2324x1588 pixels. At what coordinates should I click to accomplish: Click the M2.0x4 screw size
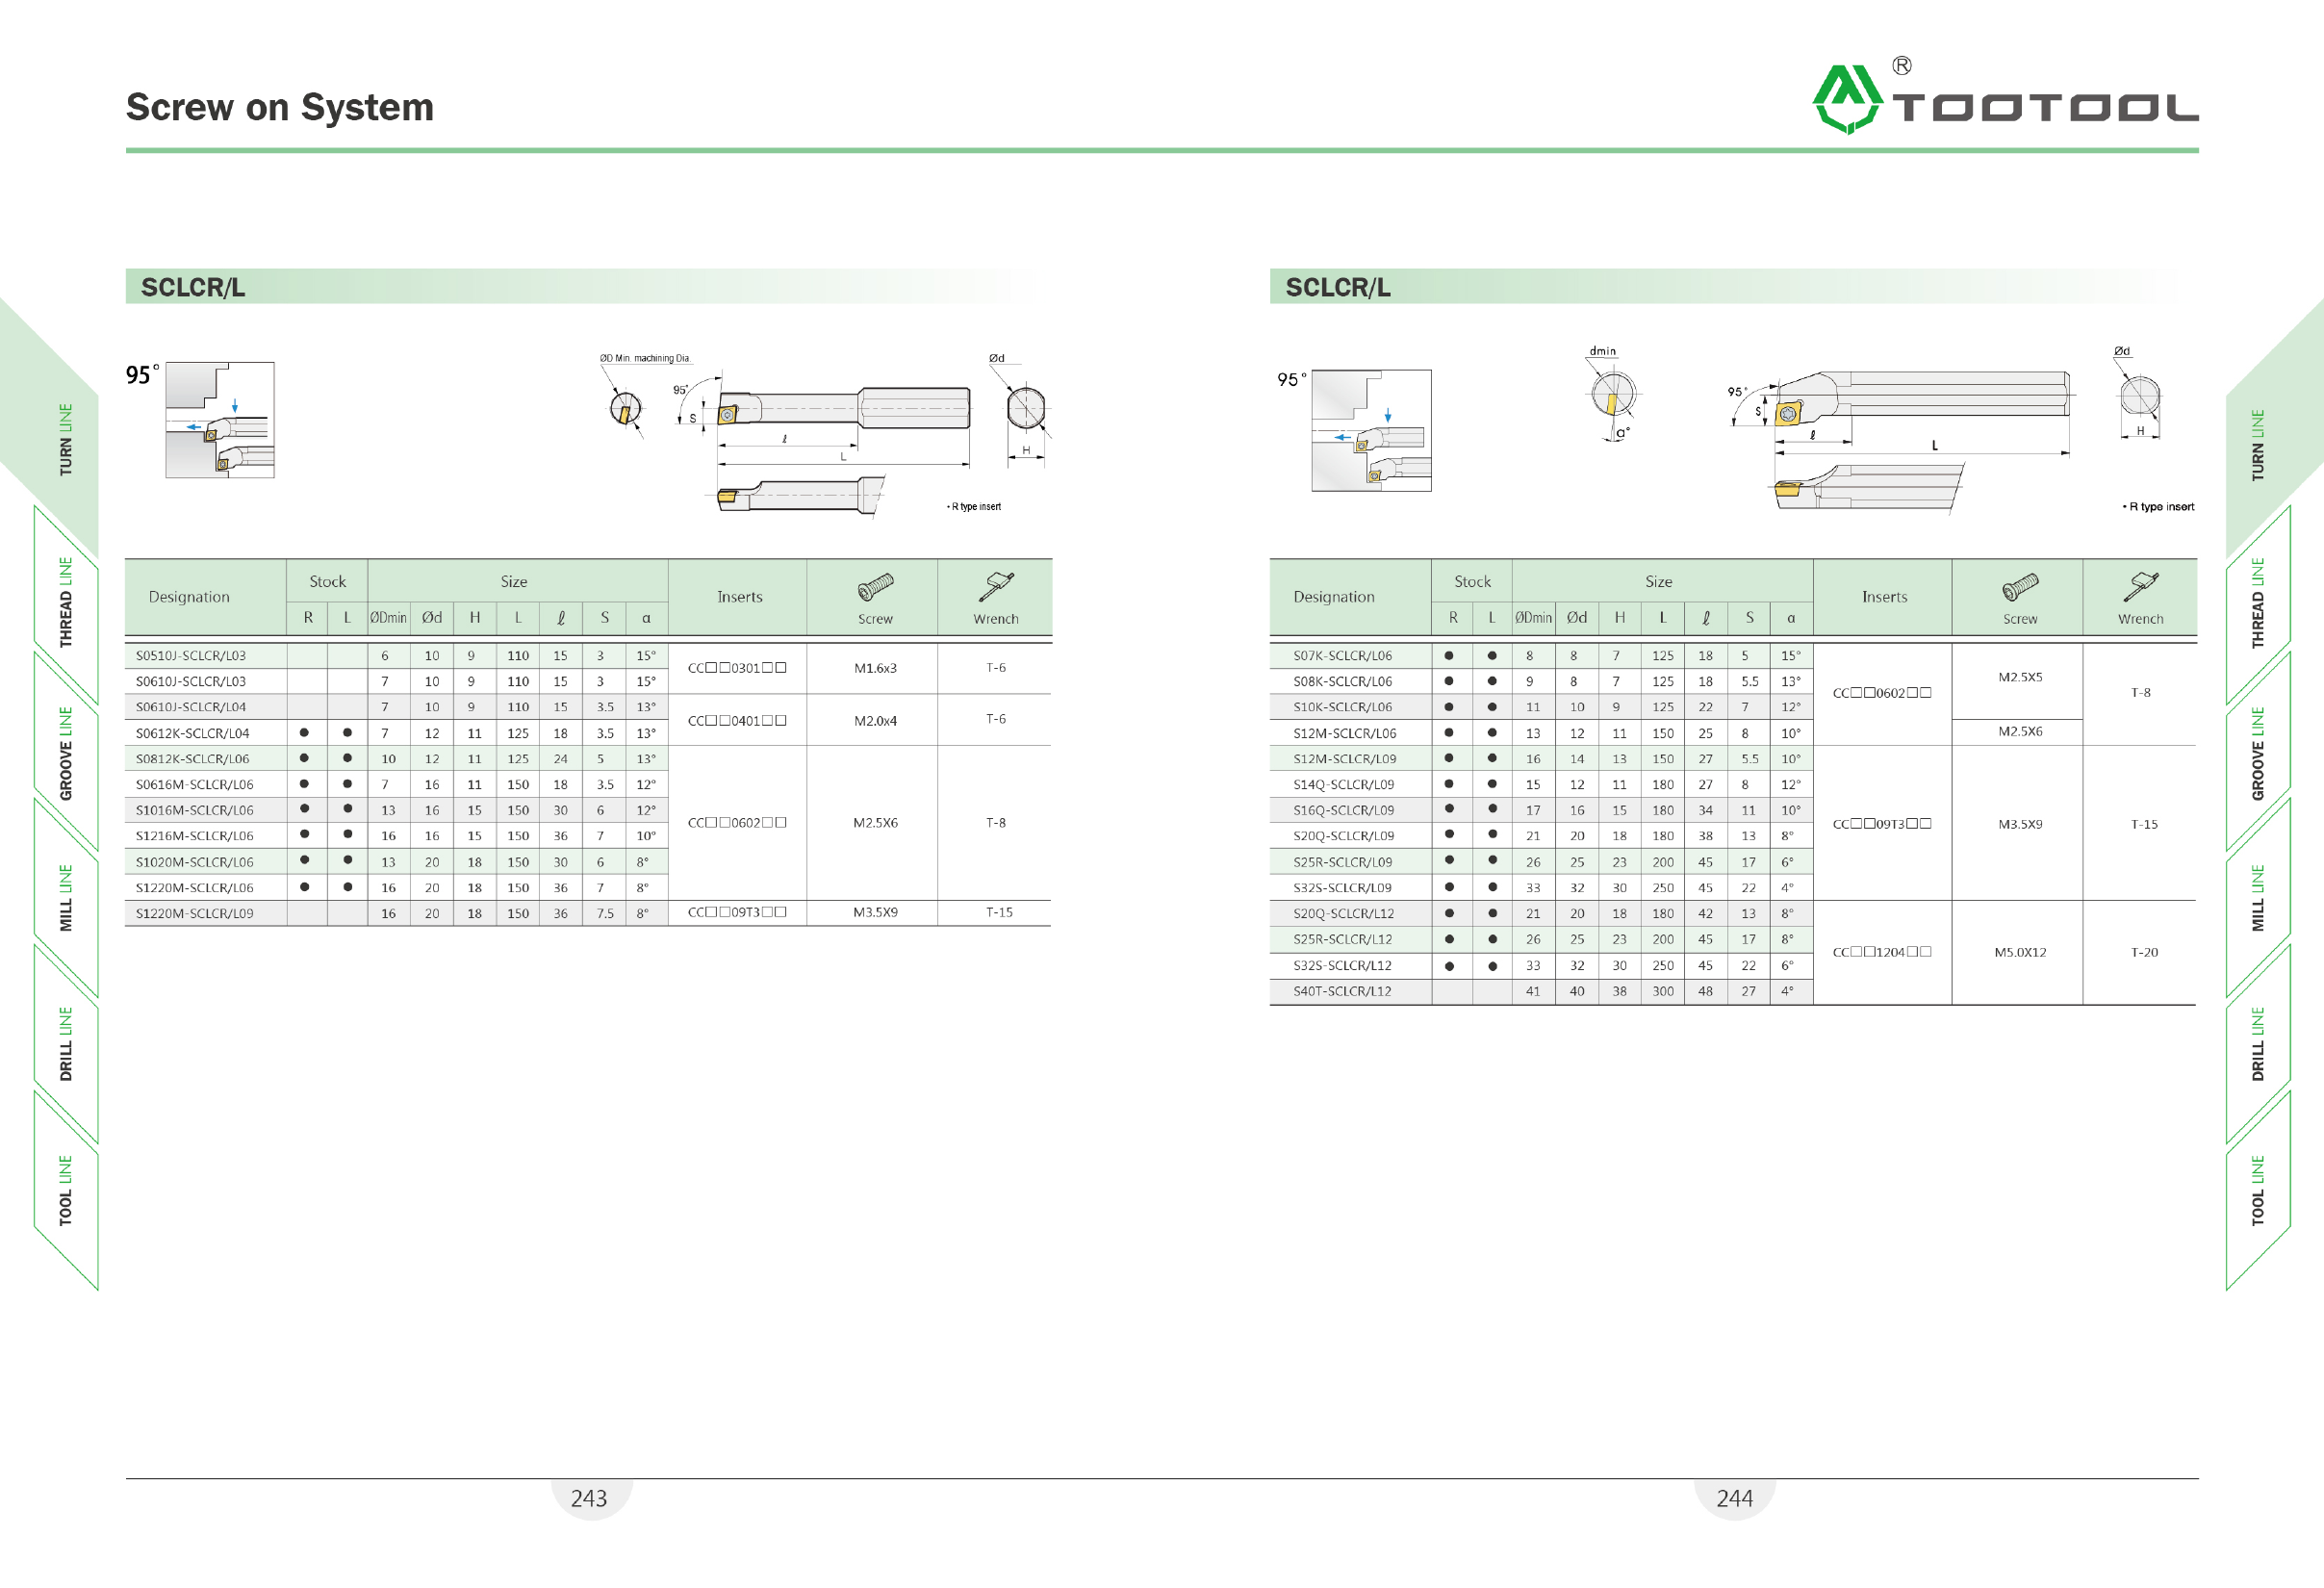875,720
